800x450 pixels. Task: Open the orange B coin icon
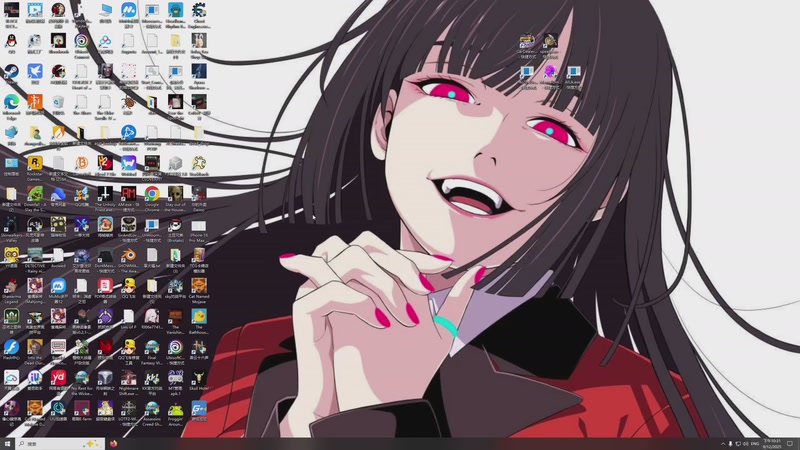tap(81, 164)
